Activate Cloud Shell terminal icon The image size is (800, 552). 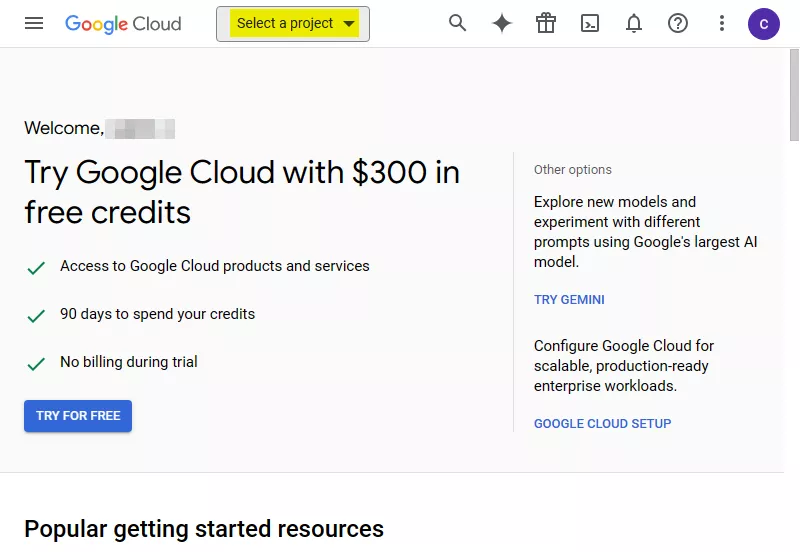pos(590,23)
